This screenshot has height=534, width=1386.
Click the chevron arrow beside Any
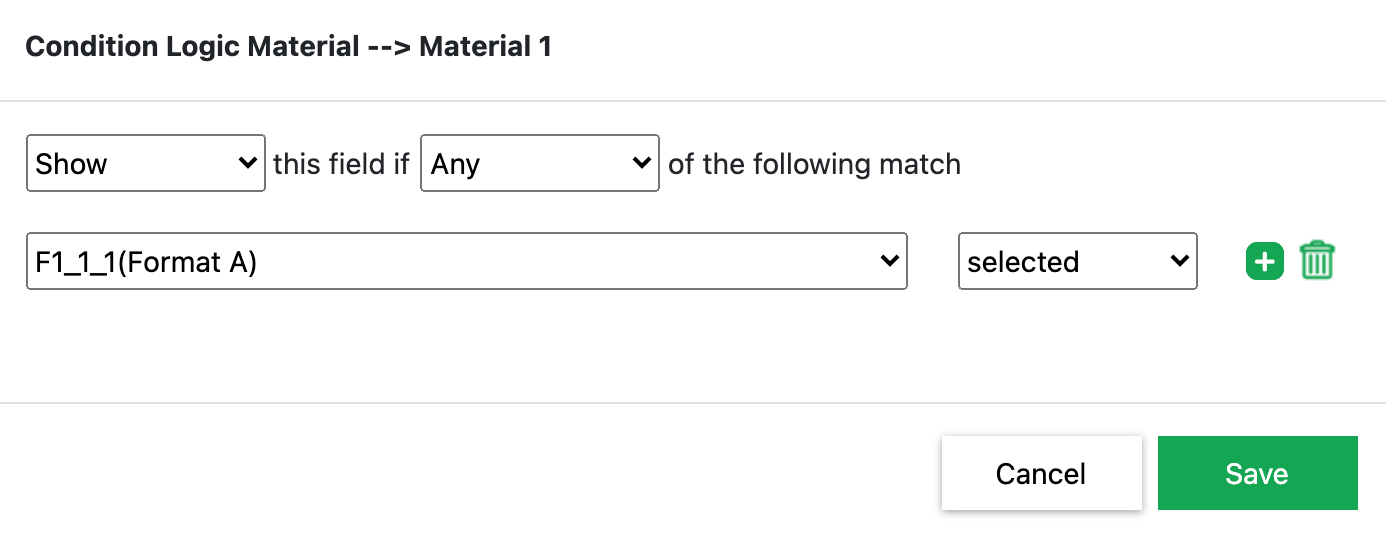(x=642, y=163)
